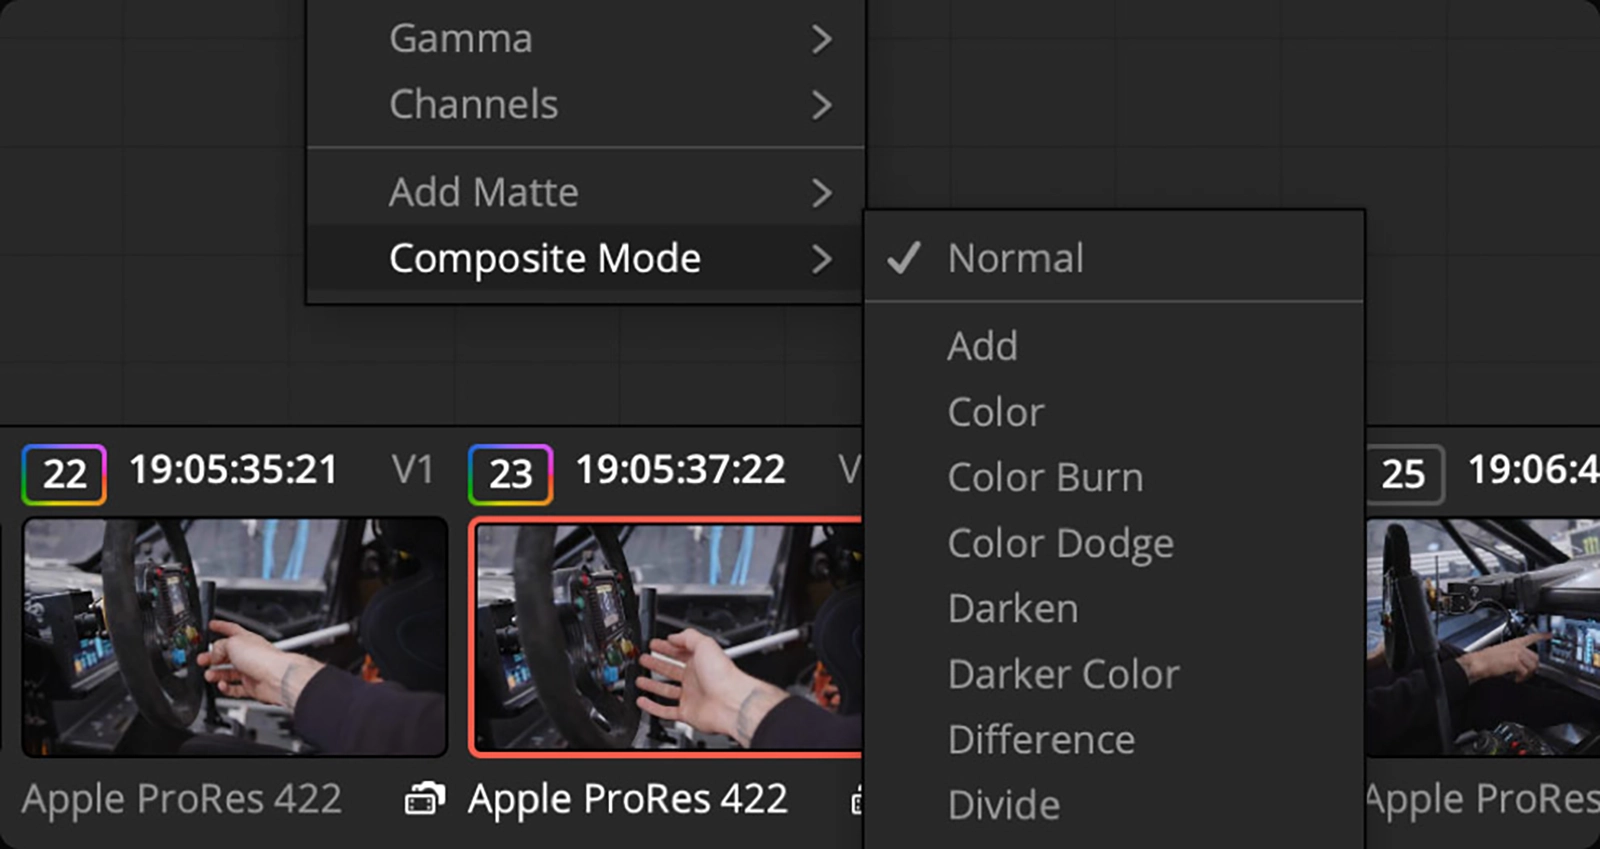Viewport: 1600px width, 849px height.
Task: Click the clip 23 number badge
Action: 510,474
